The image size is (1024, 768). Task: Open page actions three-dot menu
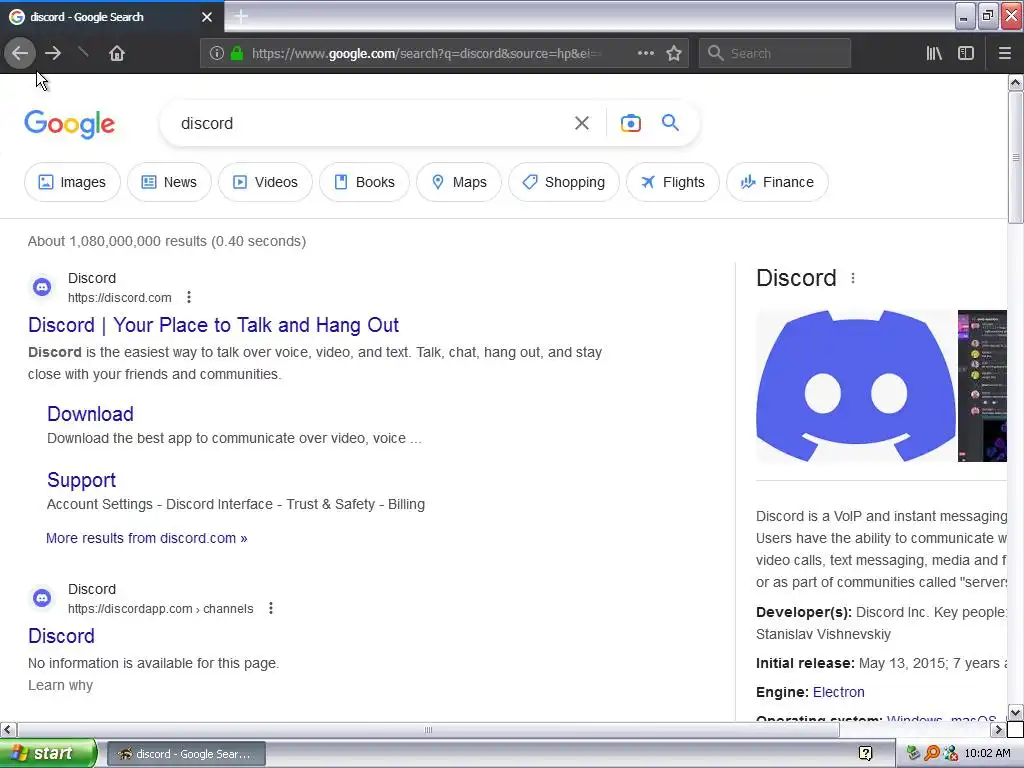645,54
